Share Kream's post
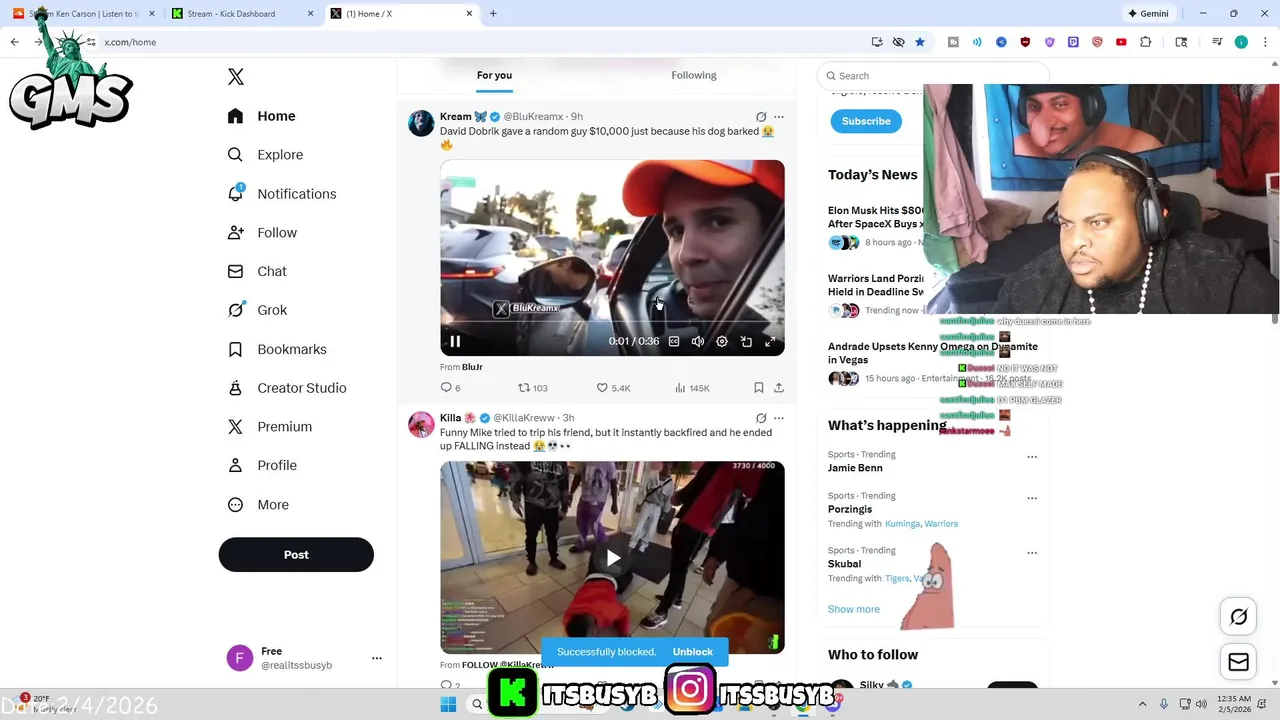The height and width of the screenshot is (720, 1280). point(779,388)
